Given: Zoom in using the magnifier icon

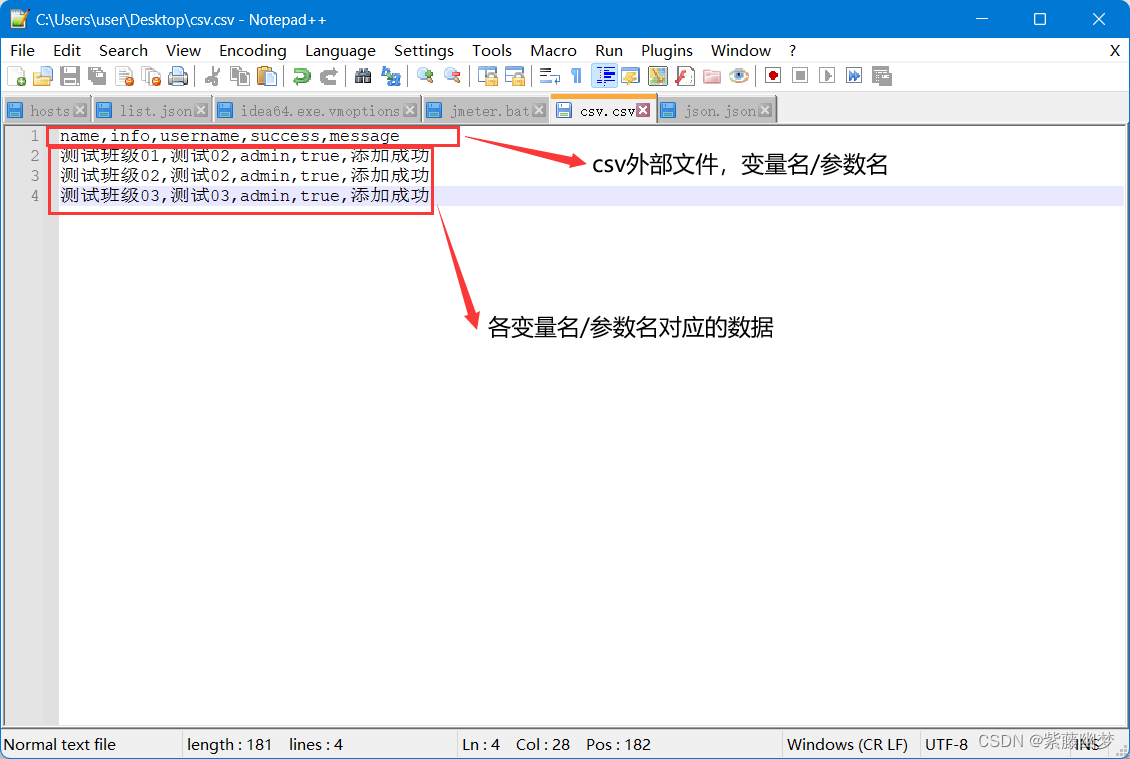Looking at the screenshot, I should [x=424, y=76].
